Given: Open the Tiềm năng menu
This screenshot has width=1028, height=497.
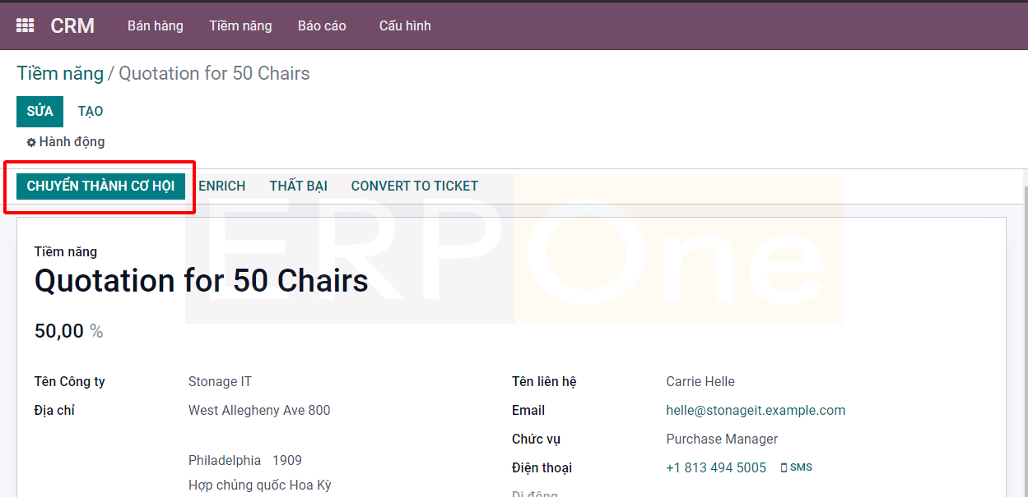Looking at the screenshot, I should [241, 26].
